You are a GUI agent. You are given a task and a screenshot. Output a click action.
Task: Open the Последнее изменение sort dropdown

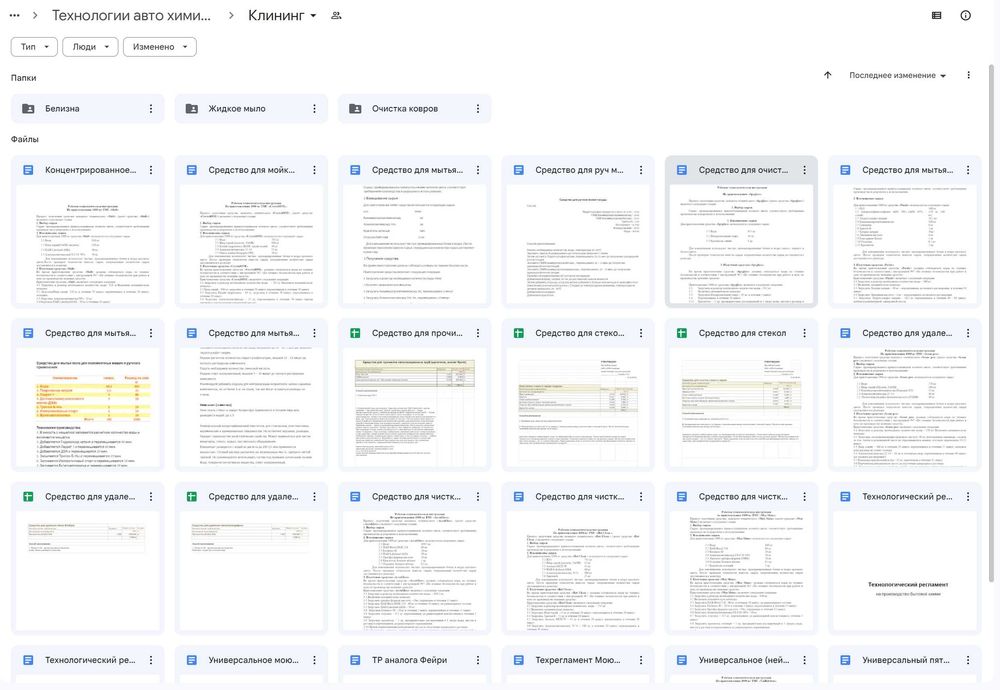pos(897,75)
